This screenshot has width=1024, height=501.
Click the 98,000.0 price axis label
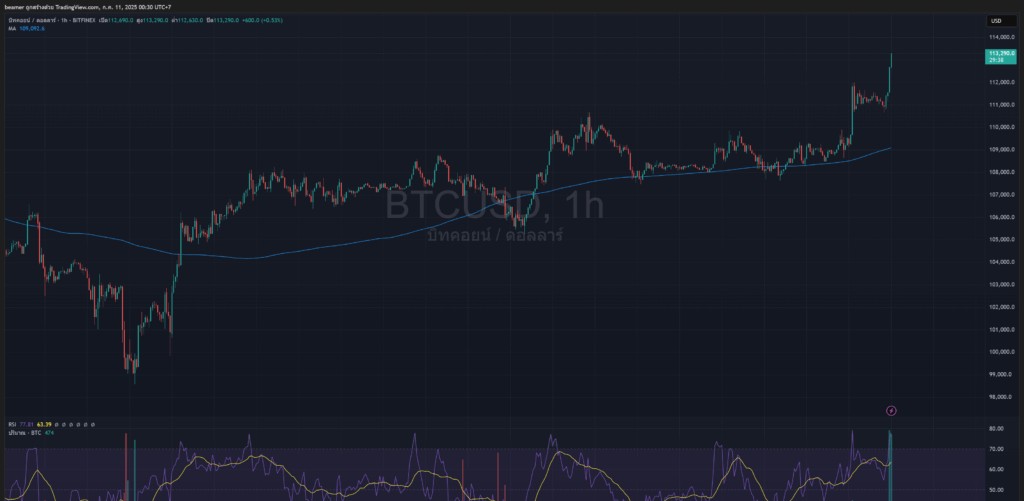coord(1002,397)
